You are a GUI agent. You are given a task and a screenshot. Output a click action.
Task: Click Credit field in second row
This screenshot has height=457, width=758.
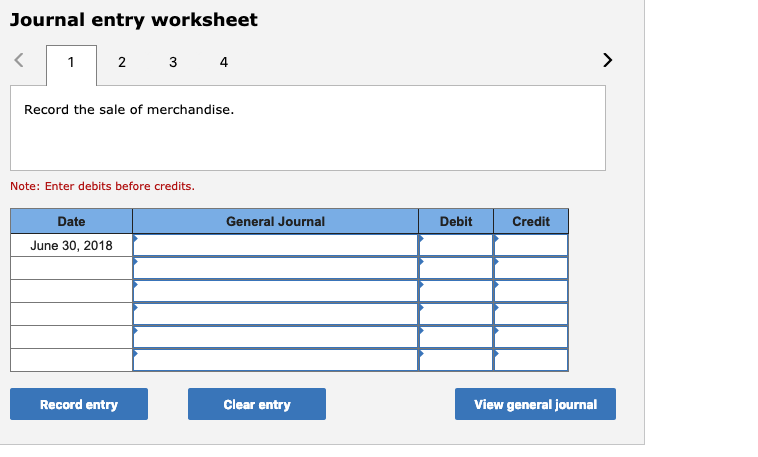coord(531,268)
